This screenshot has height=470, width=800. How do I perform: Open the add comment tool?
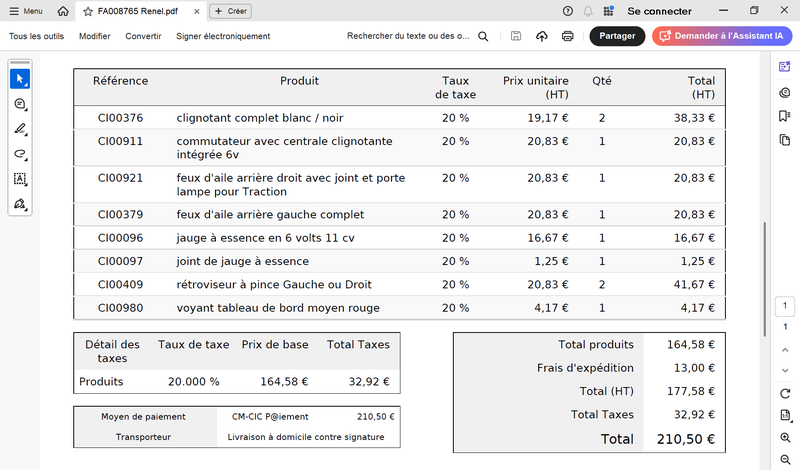pyautogui.click(x=20, y=104)
